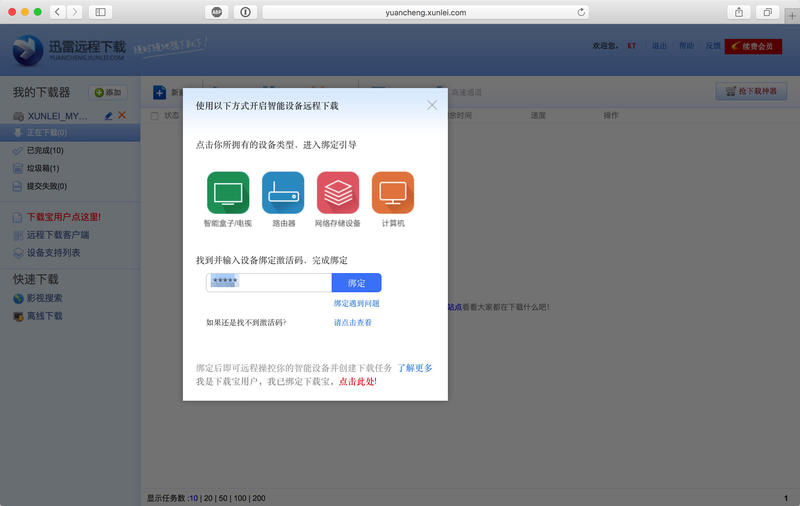Open the 请点击查看 link
The width and height of the screenshot is (800, 506).
[353, 322]
